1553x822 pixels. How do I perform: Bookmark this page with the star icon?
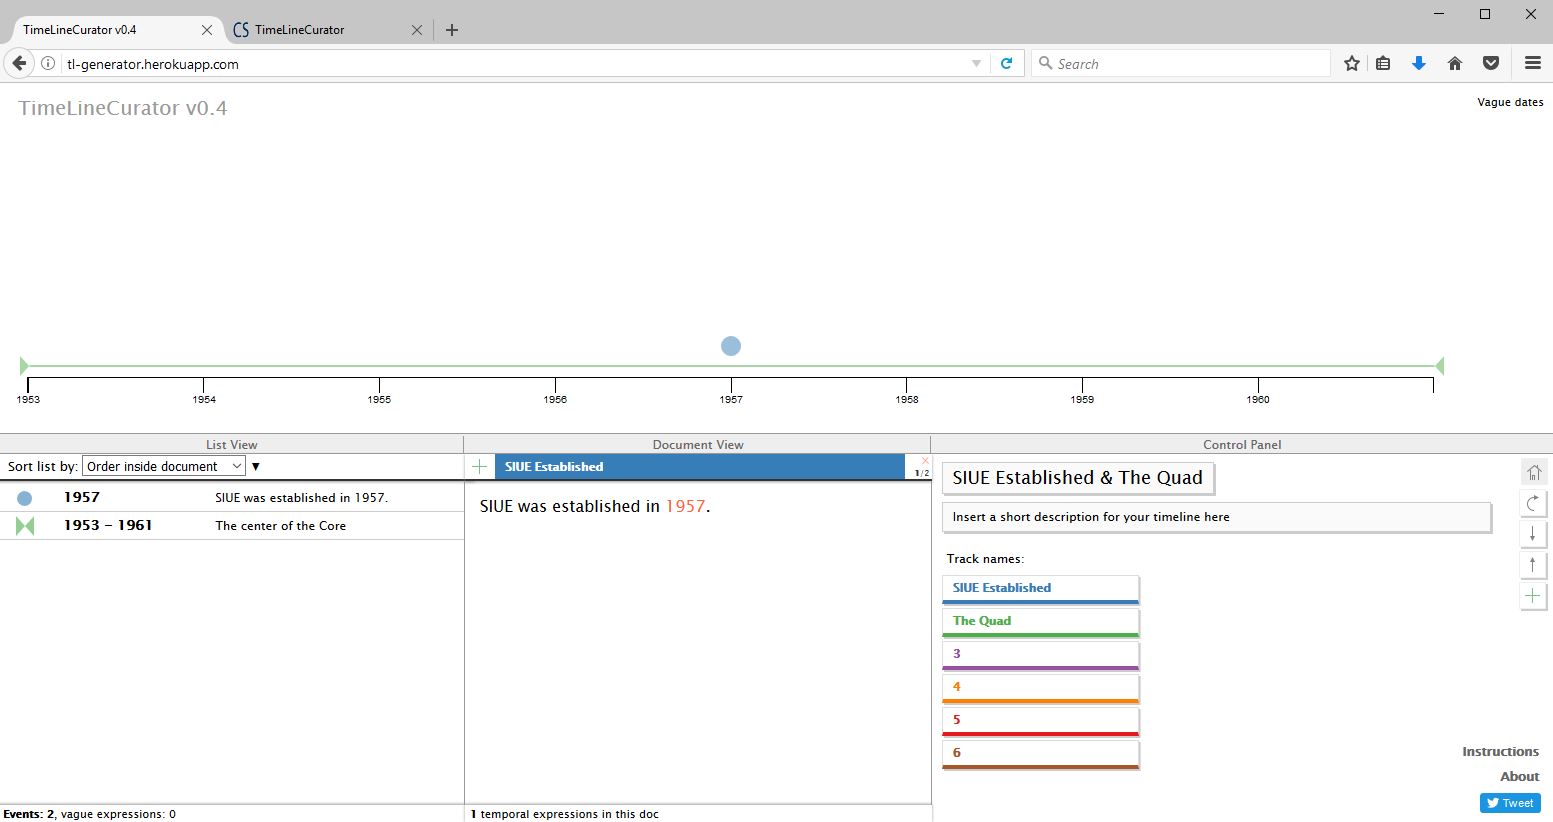click(x=1352, y=64)
